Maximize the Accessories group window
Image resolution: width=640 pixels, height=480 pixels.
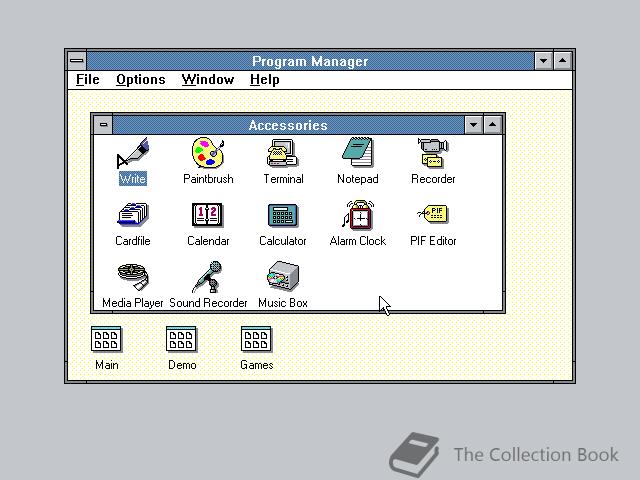pyautogui.click(x=493, y=125)
